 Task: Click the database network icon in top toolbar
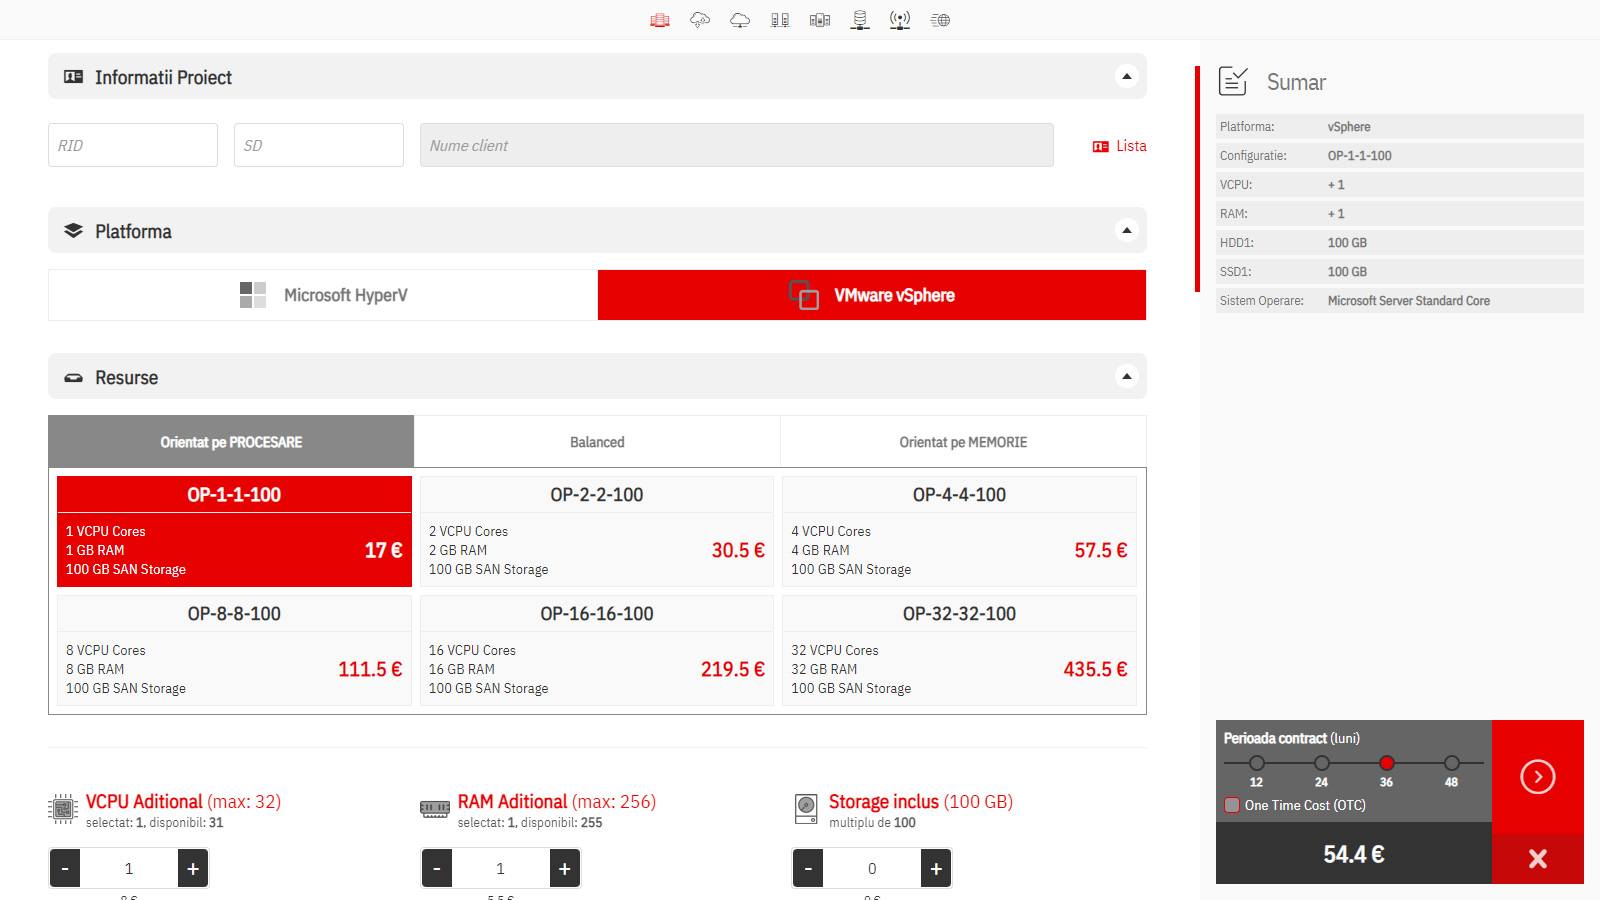(860, 20)
